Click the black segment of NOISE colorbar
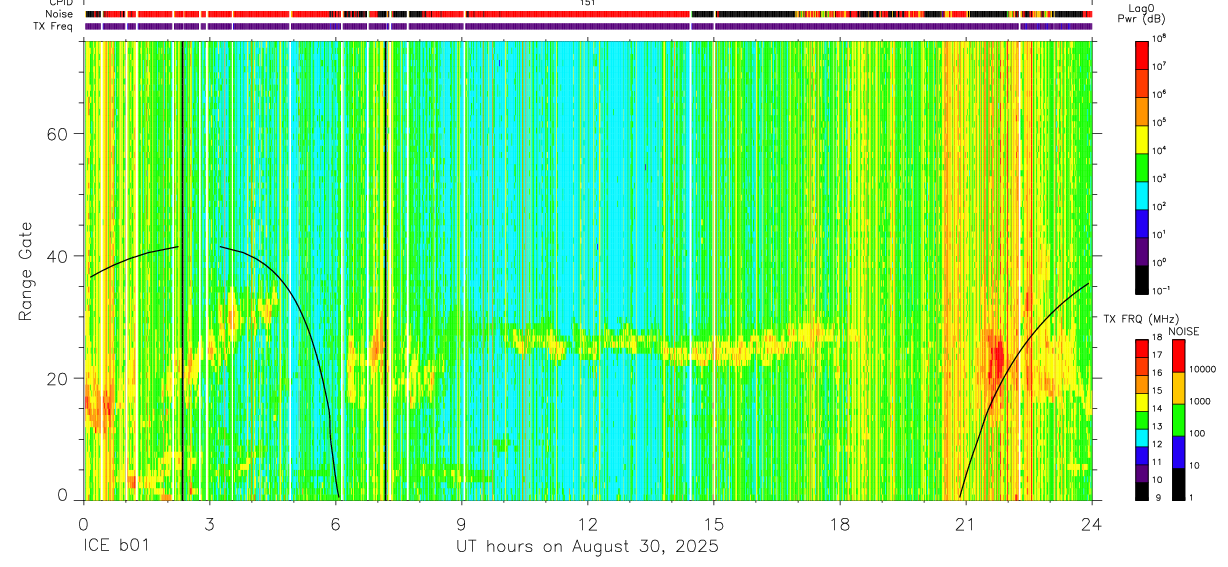This screenshot has height=567, width=1228. coord(1178,483)
